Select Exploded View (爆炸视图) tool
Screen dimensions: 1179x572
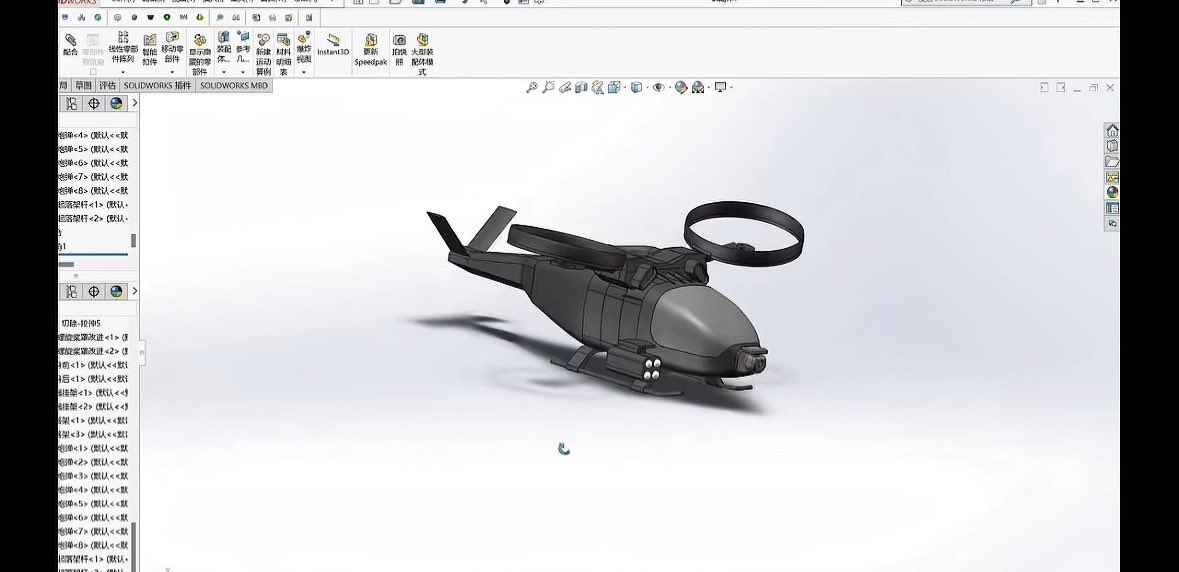coord(304,47)
